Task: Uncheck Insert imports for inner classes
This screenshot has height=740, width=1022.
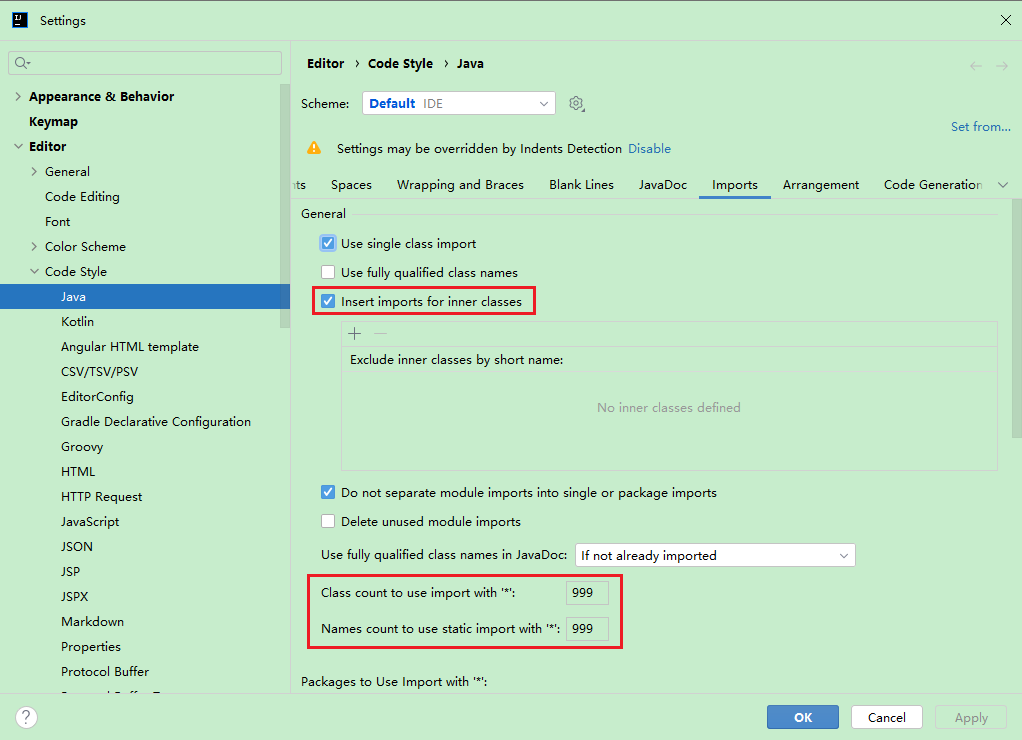Action: tap(328, 301)
